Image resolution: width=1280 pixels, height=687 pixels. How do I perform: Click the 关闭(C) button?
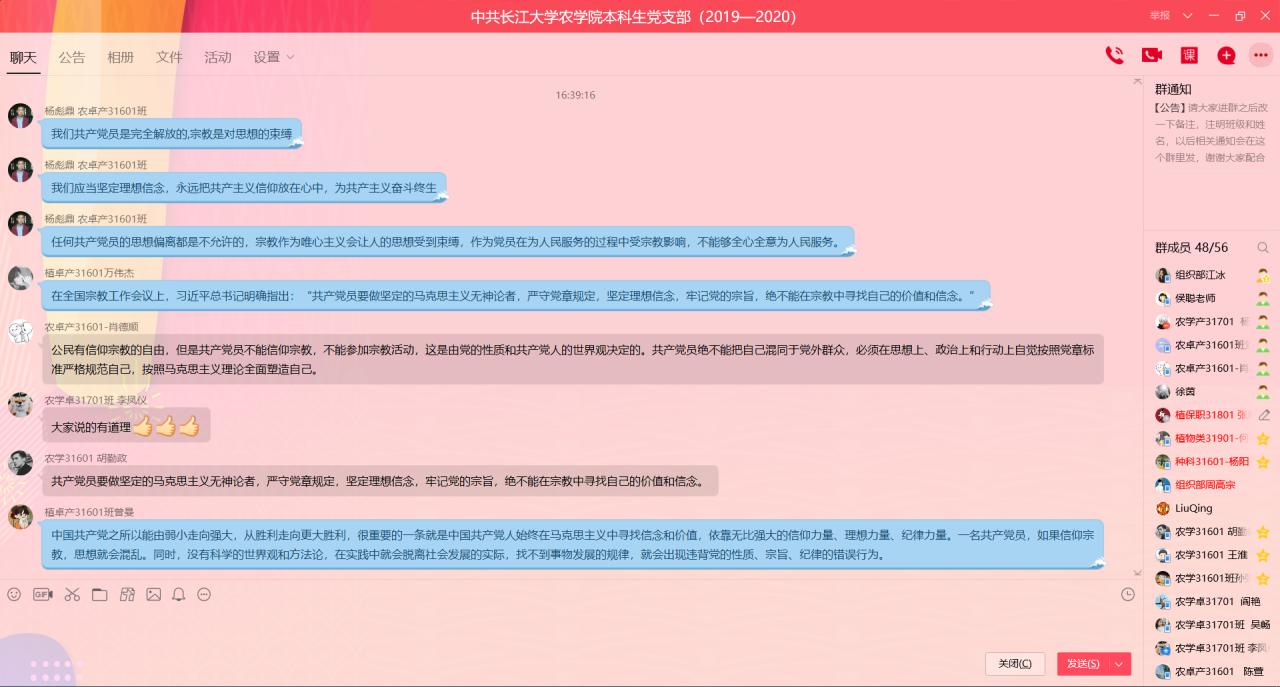(x=1015, y=663)
